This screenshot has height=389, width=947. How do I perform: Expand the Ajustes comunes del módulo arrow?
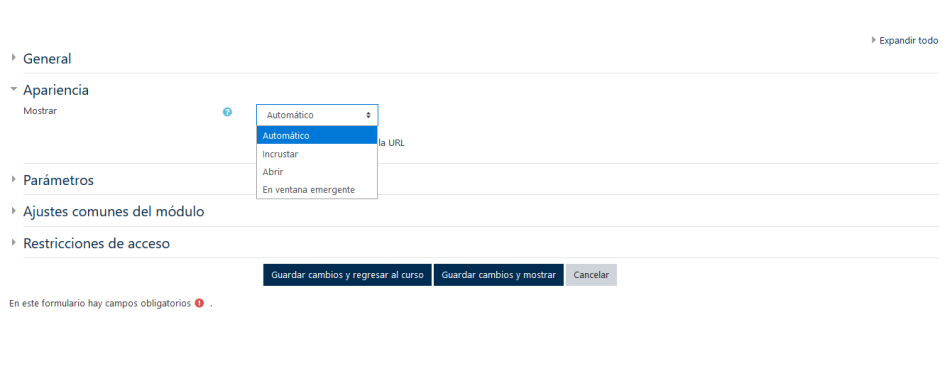[x=13, y=211]
